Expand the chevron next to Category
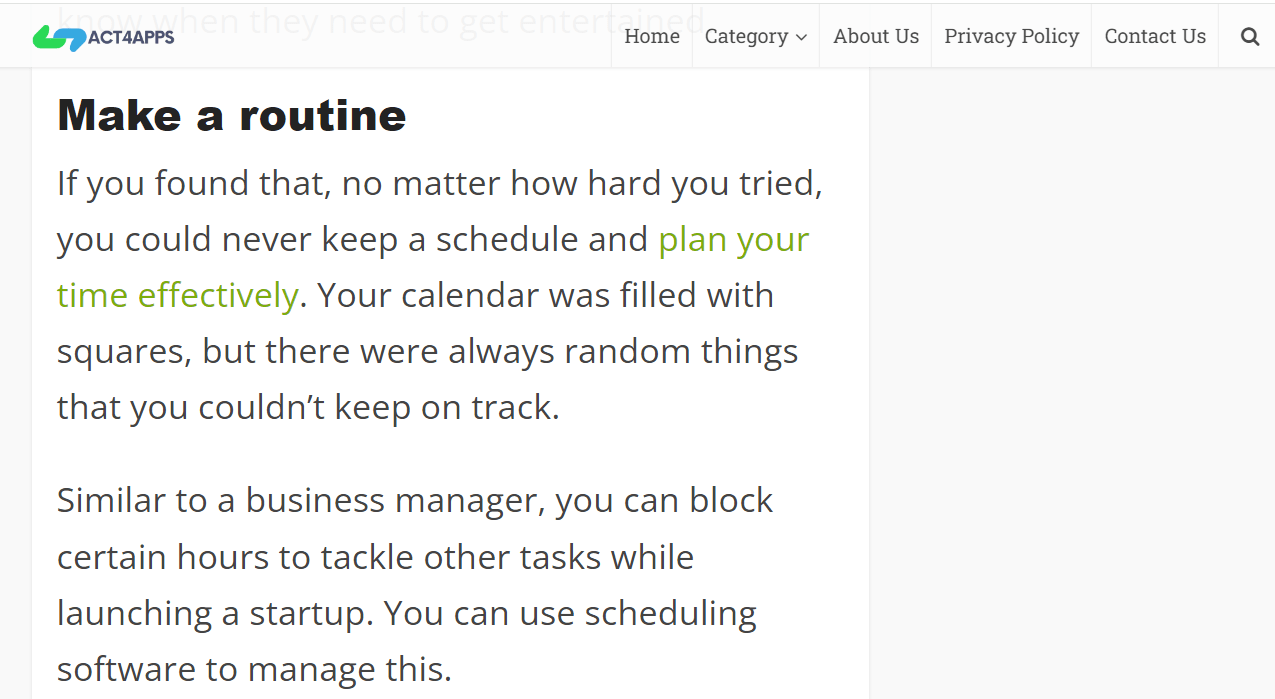 (x=801, y=38)
